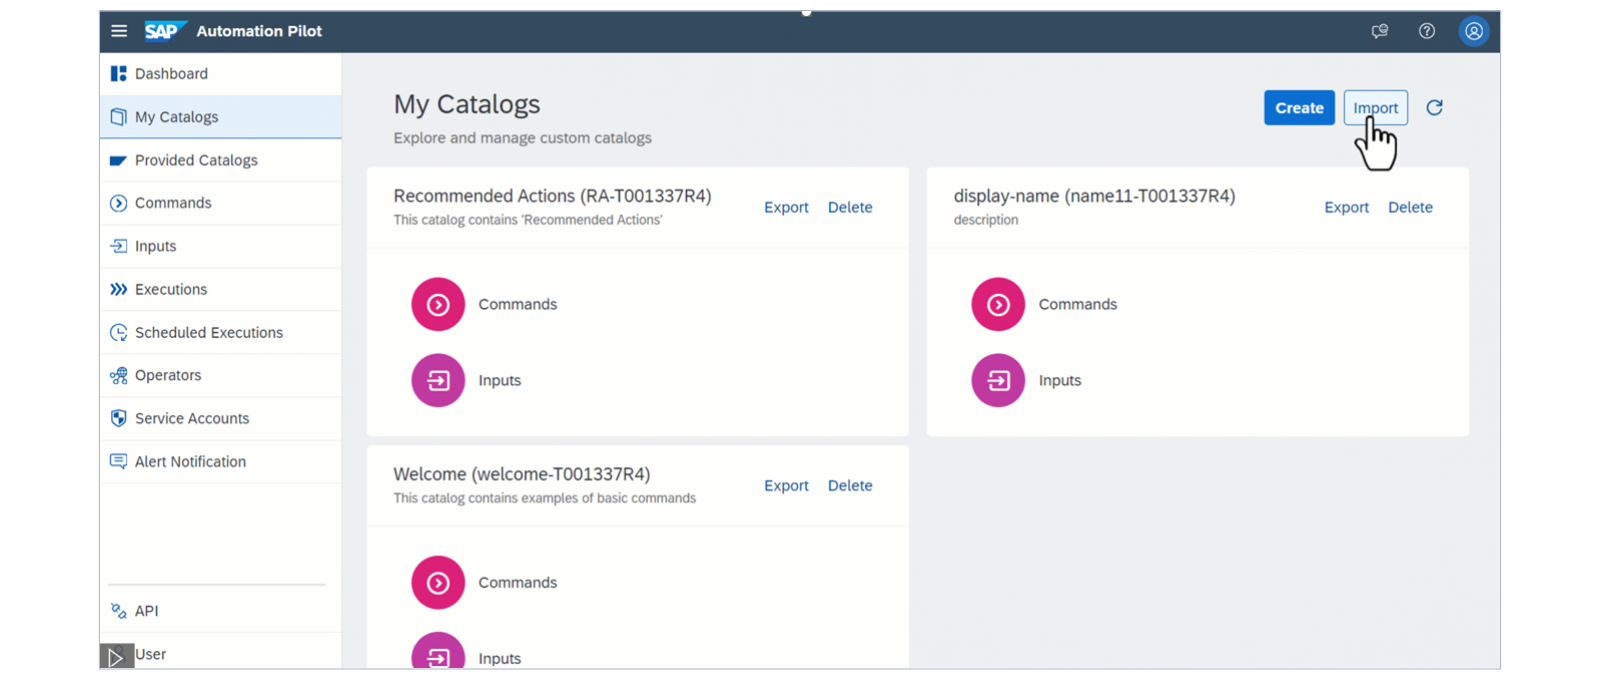Click the Alert Notification sidebar icon
The image size is (1600, 680).
pos(118,461)
